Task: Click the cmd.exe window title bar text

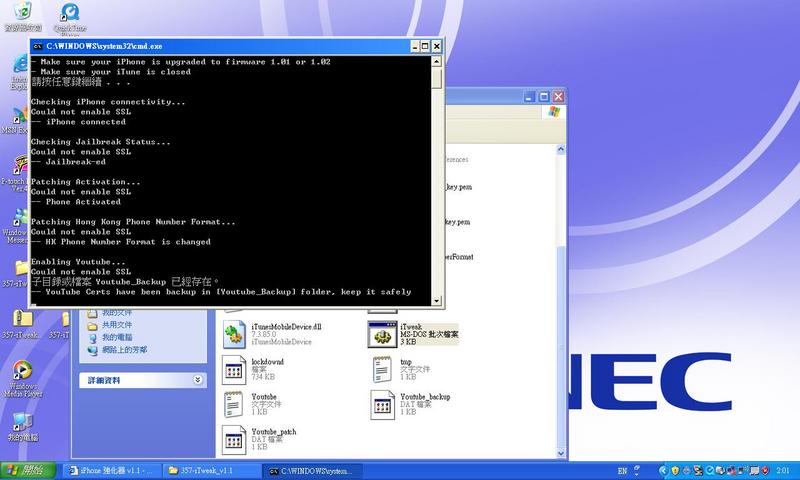Action: [104, 46]
